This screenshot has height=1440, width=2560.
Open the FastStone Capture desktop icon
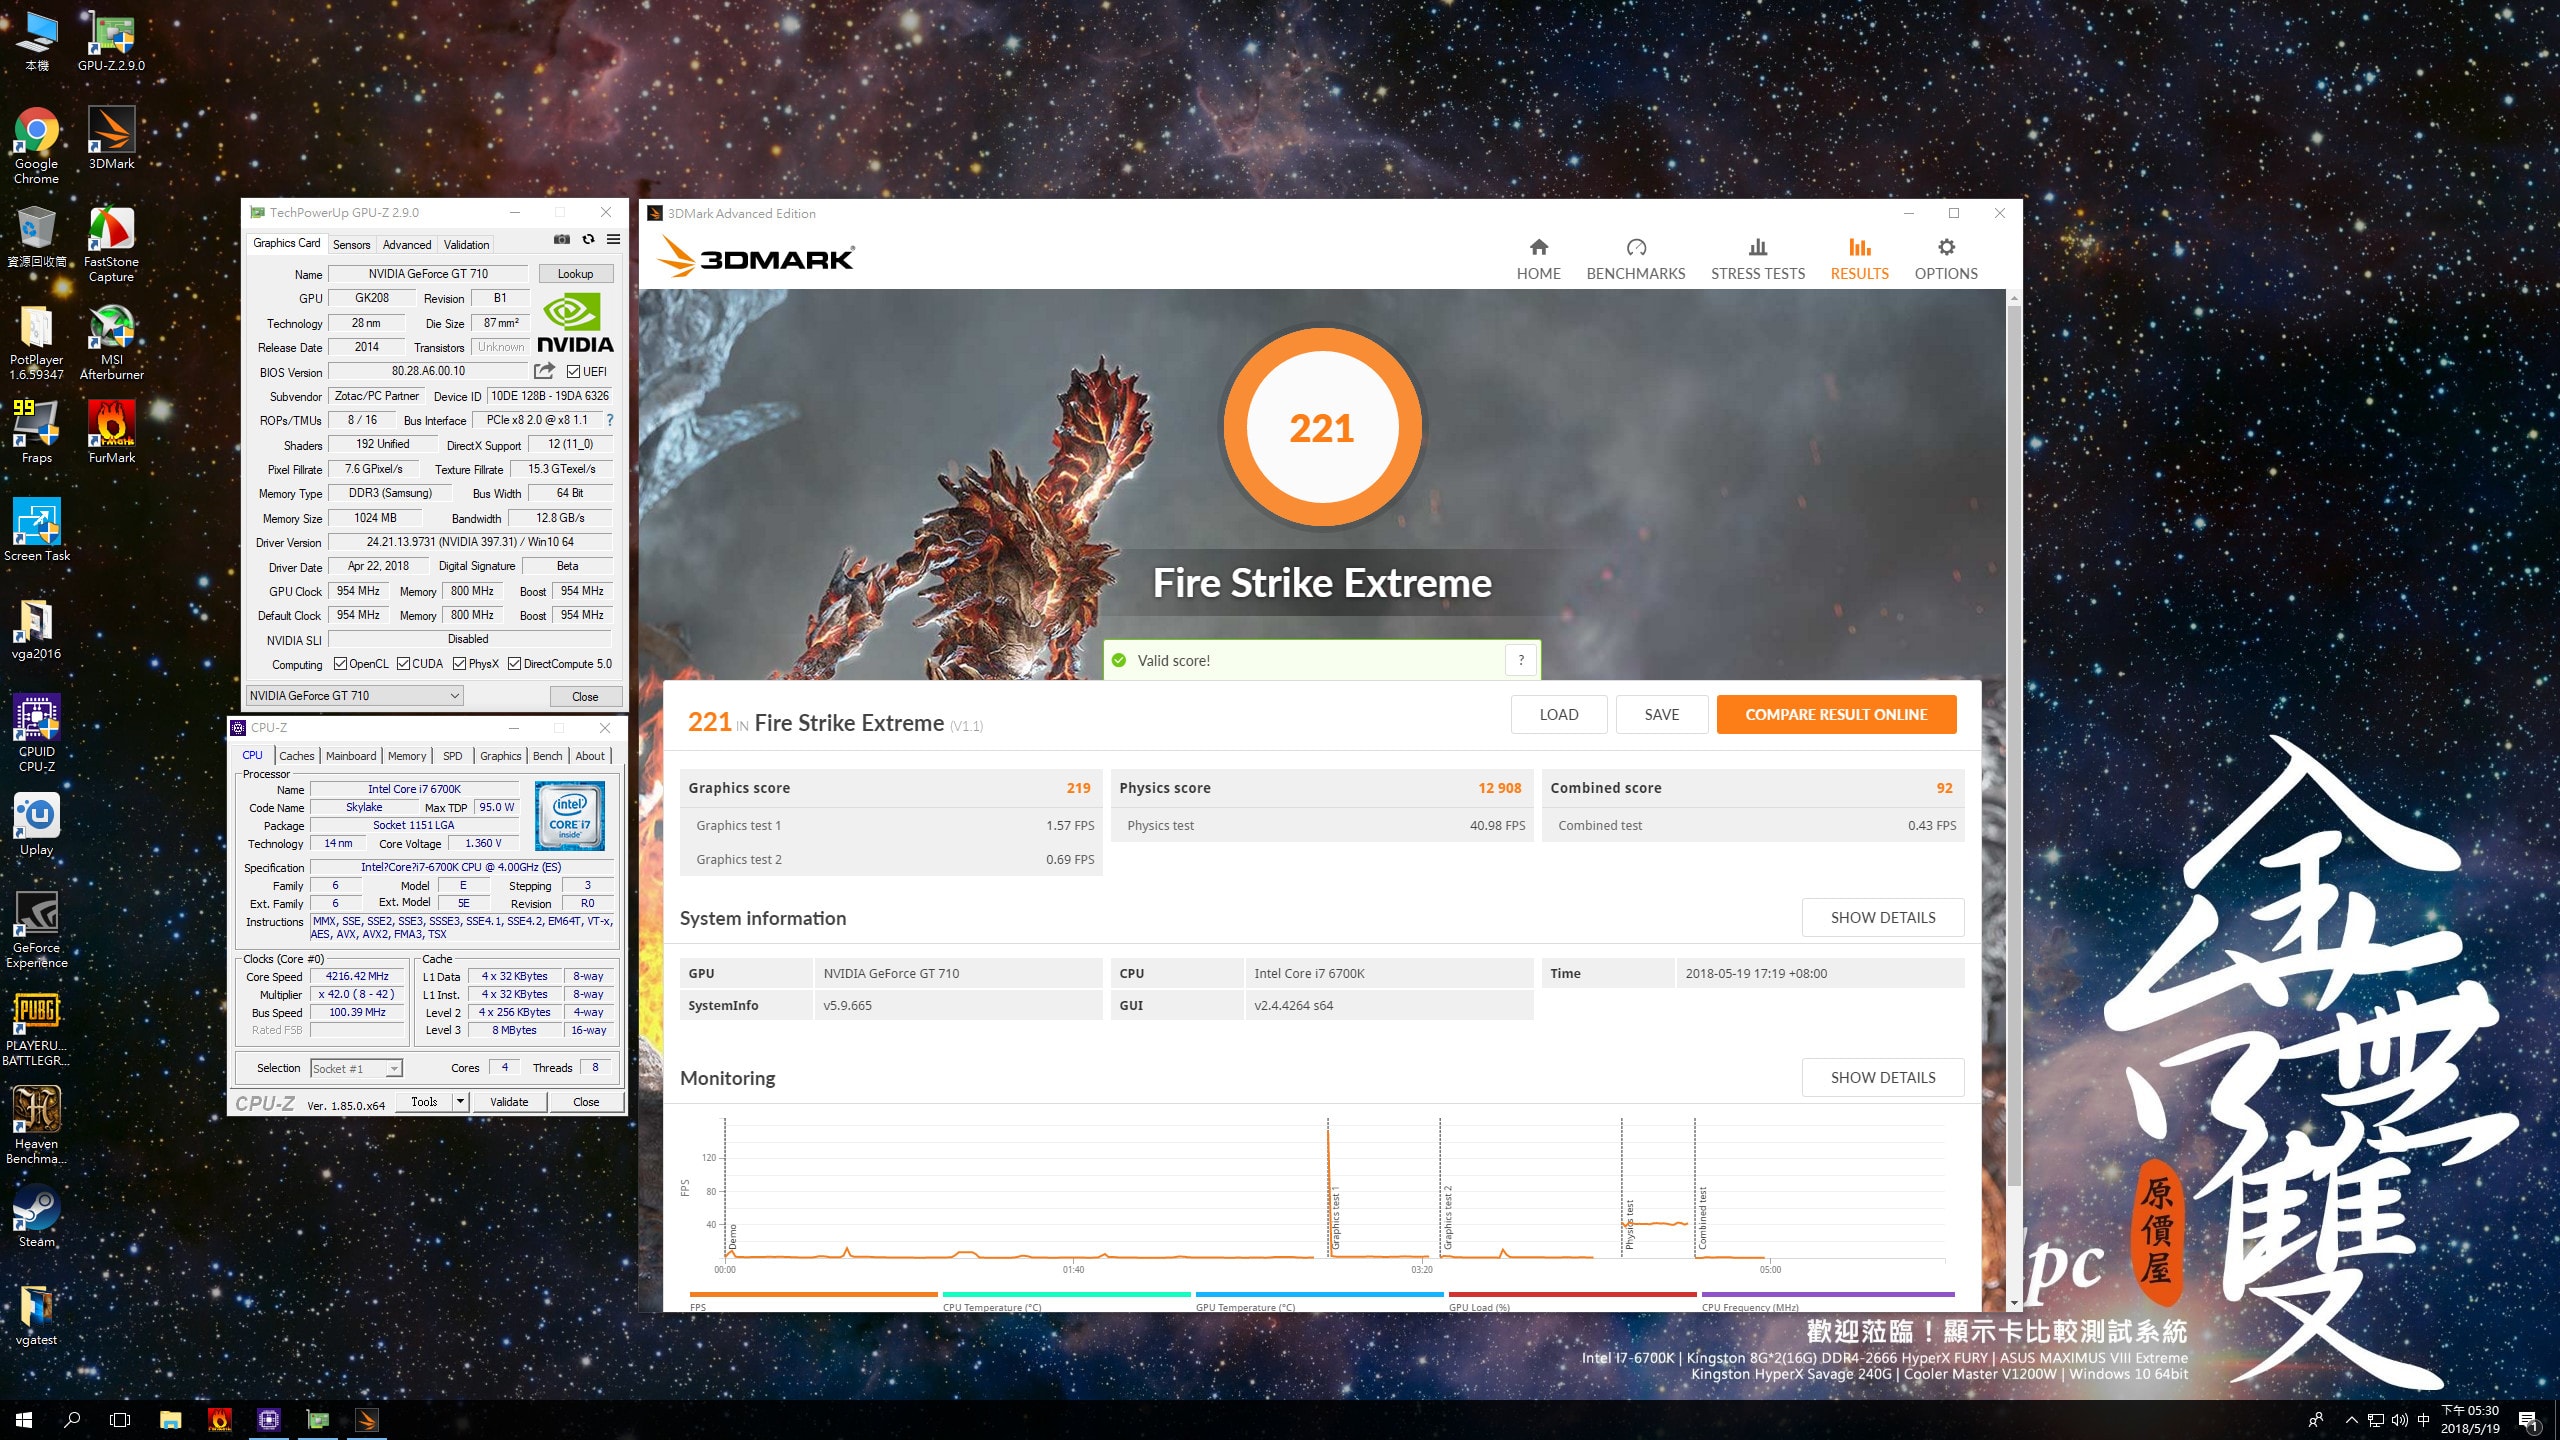[111, 245]
